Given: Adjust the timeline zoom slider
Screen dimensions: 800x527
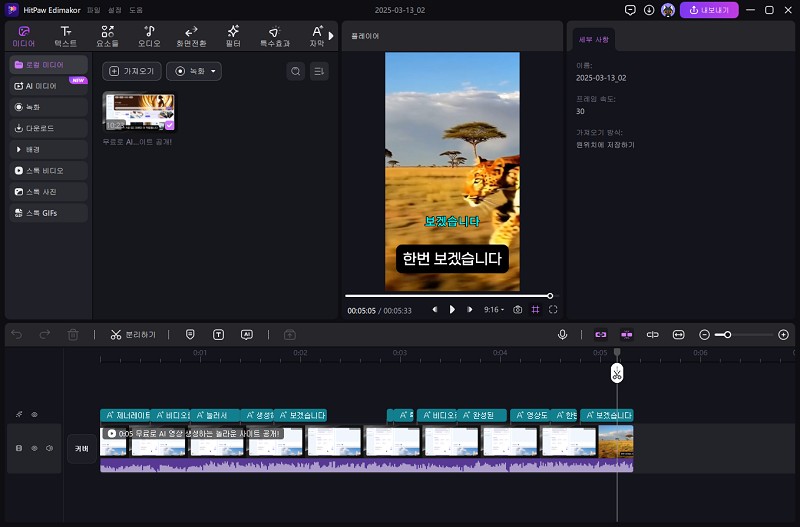Looking at the screenshot, I should 744,335.
